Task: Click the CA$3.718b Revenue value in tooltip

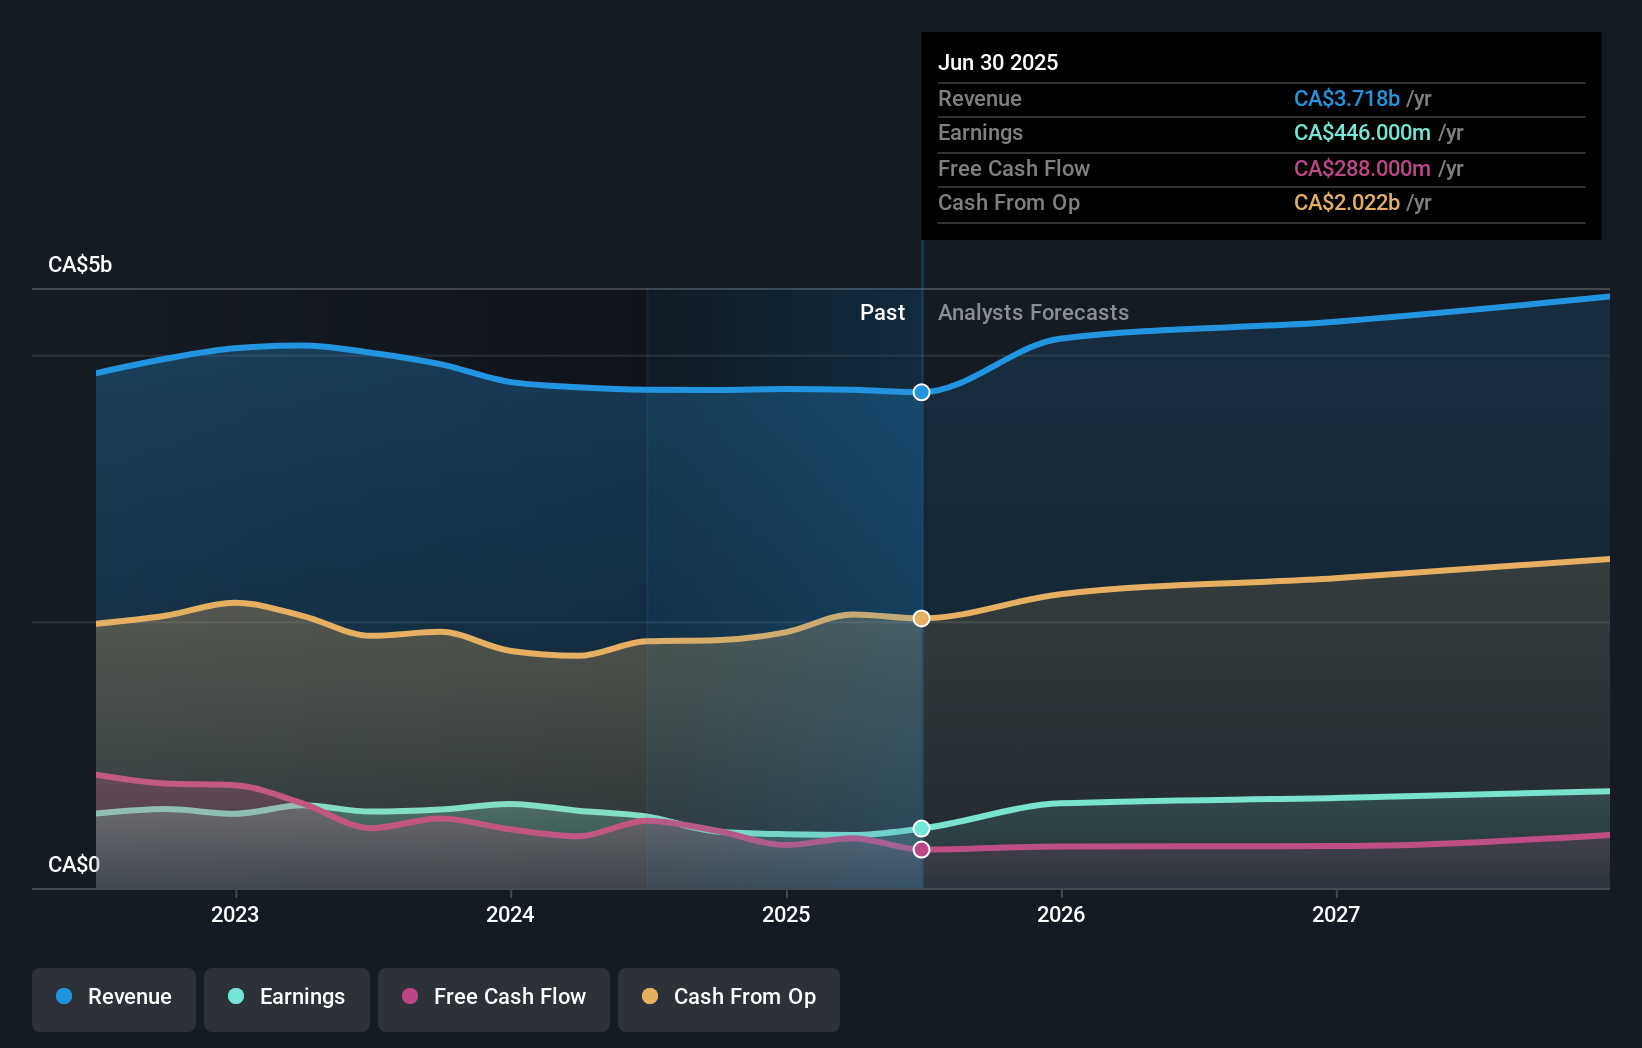Action: tap(1347, 98)
